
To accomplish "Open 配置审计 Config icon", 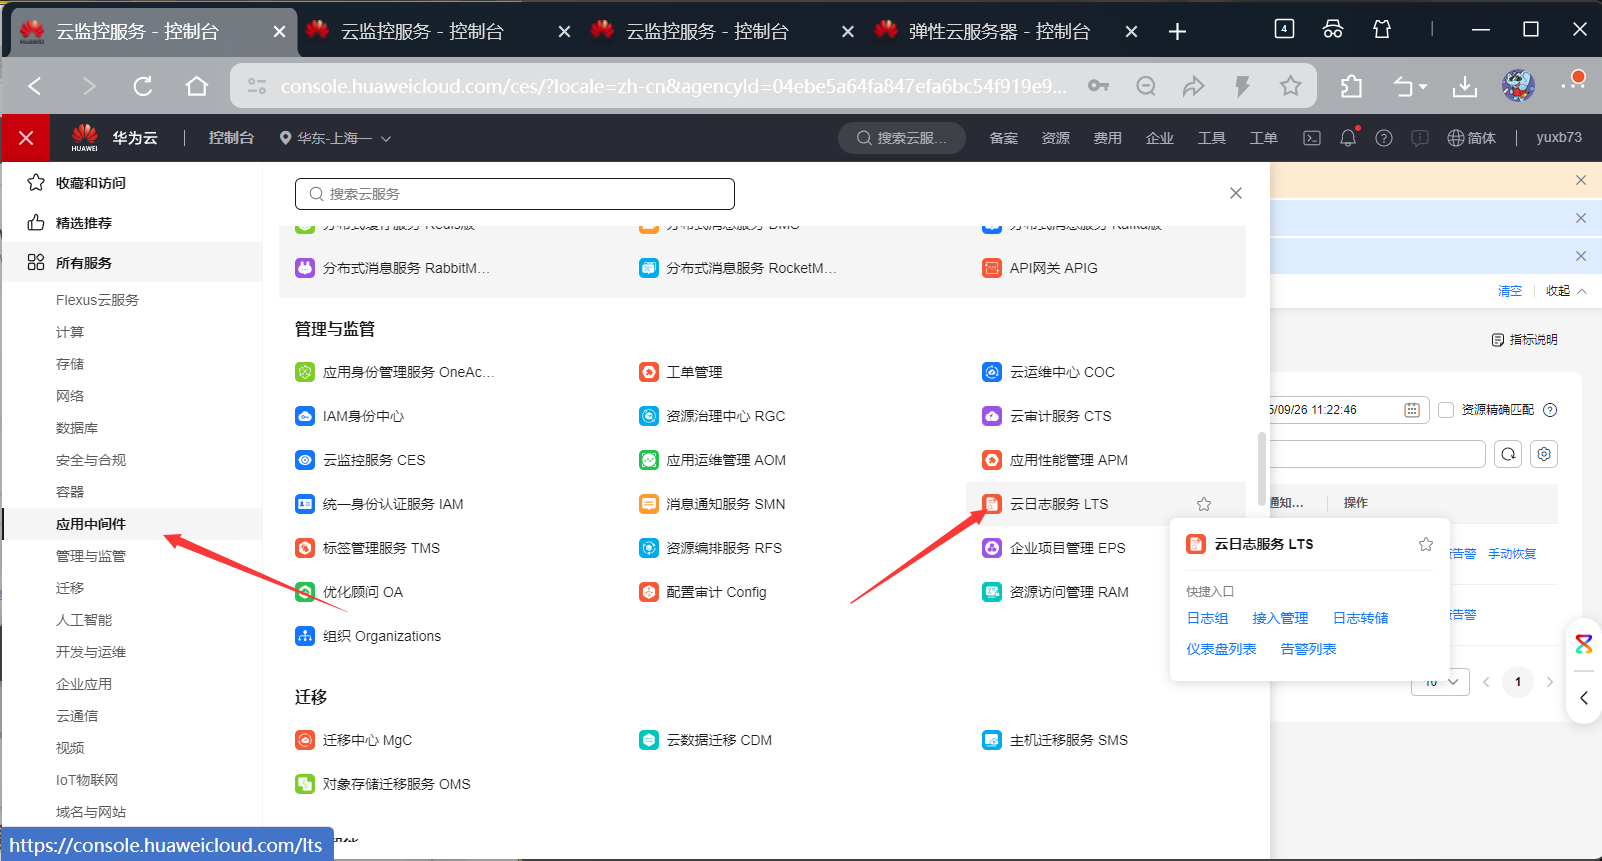I will click(x=649, y=592).
